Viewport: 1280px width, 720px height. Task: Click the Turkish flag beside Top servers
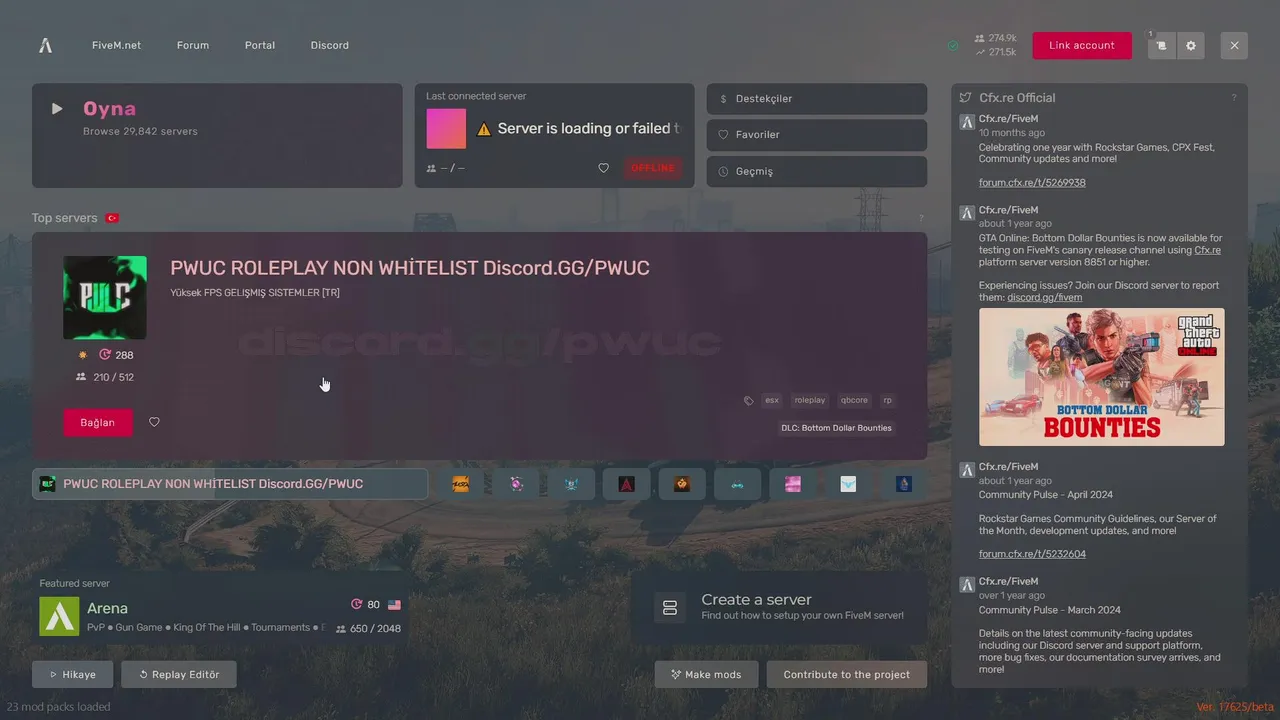(112, 218)
